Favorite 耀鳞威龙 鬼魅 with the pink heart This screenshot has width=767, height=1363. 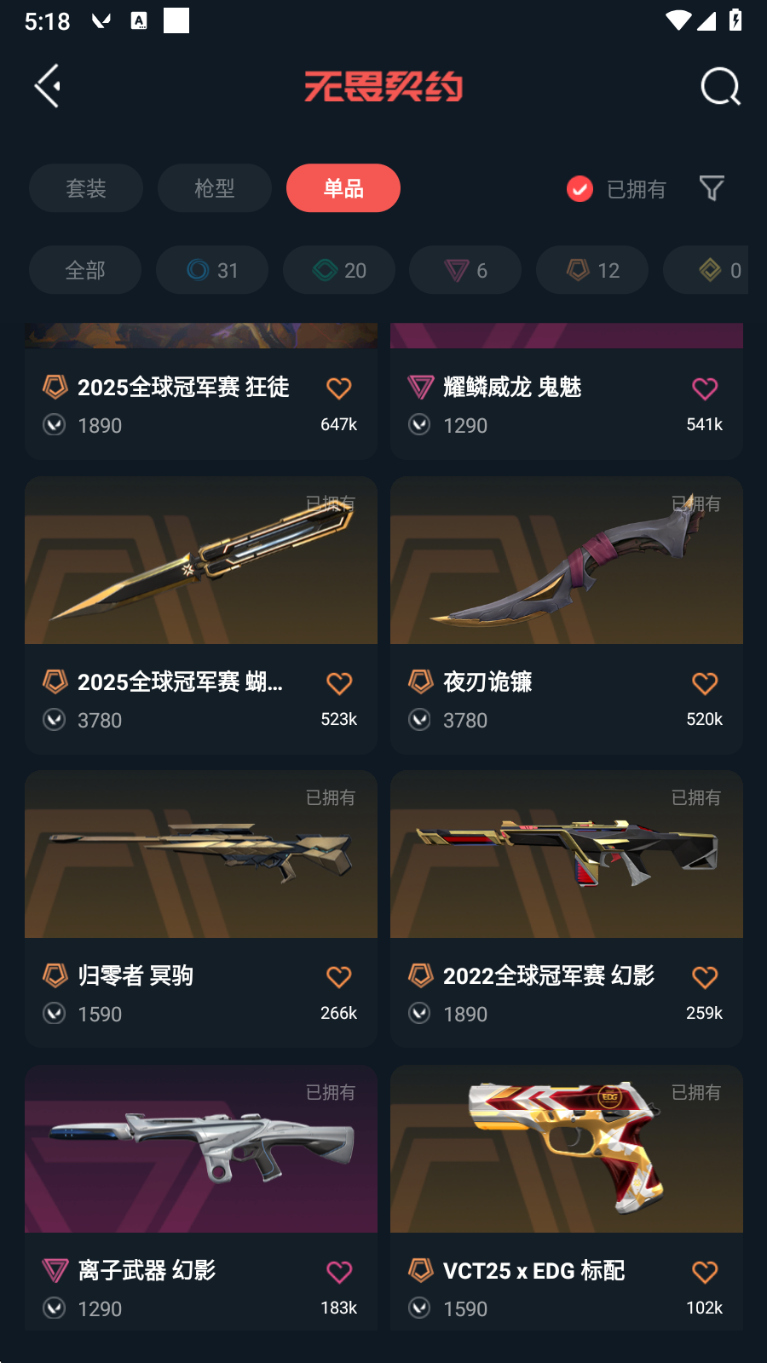[x=705, y=388]
